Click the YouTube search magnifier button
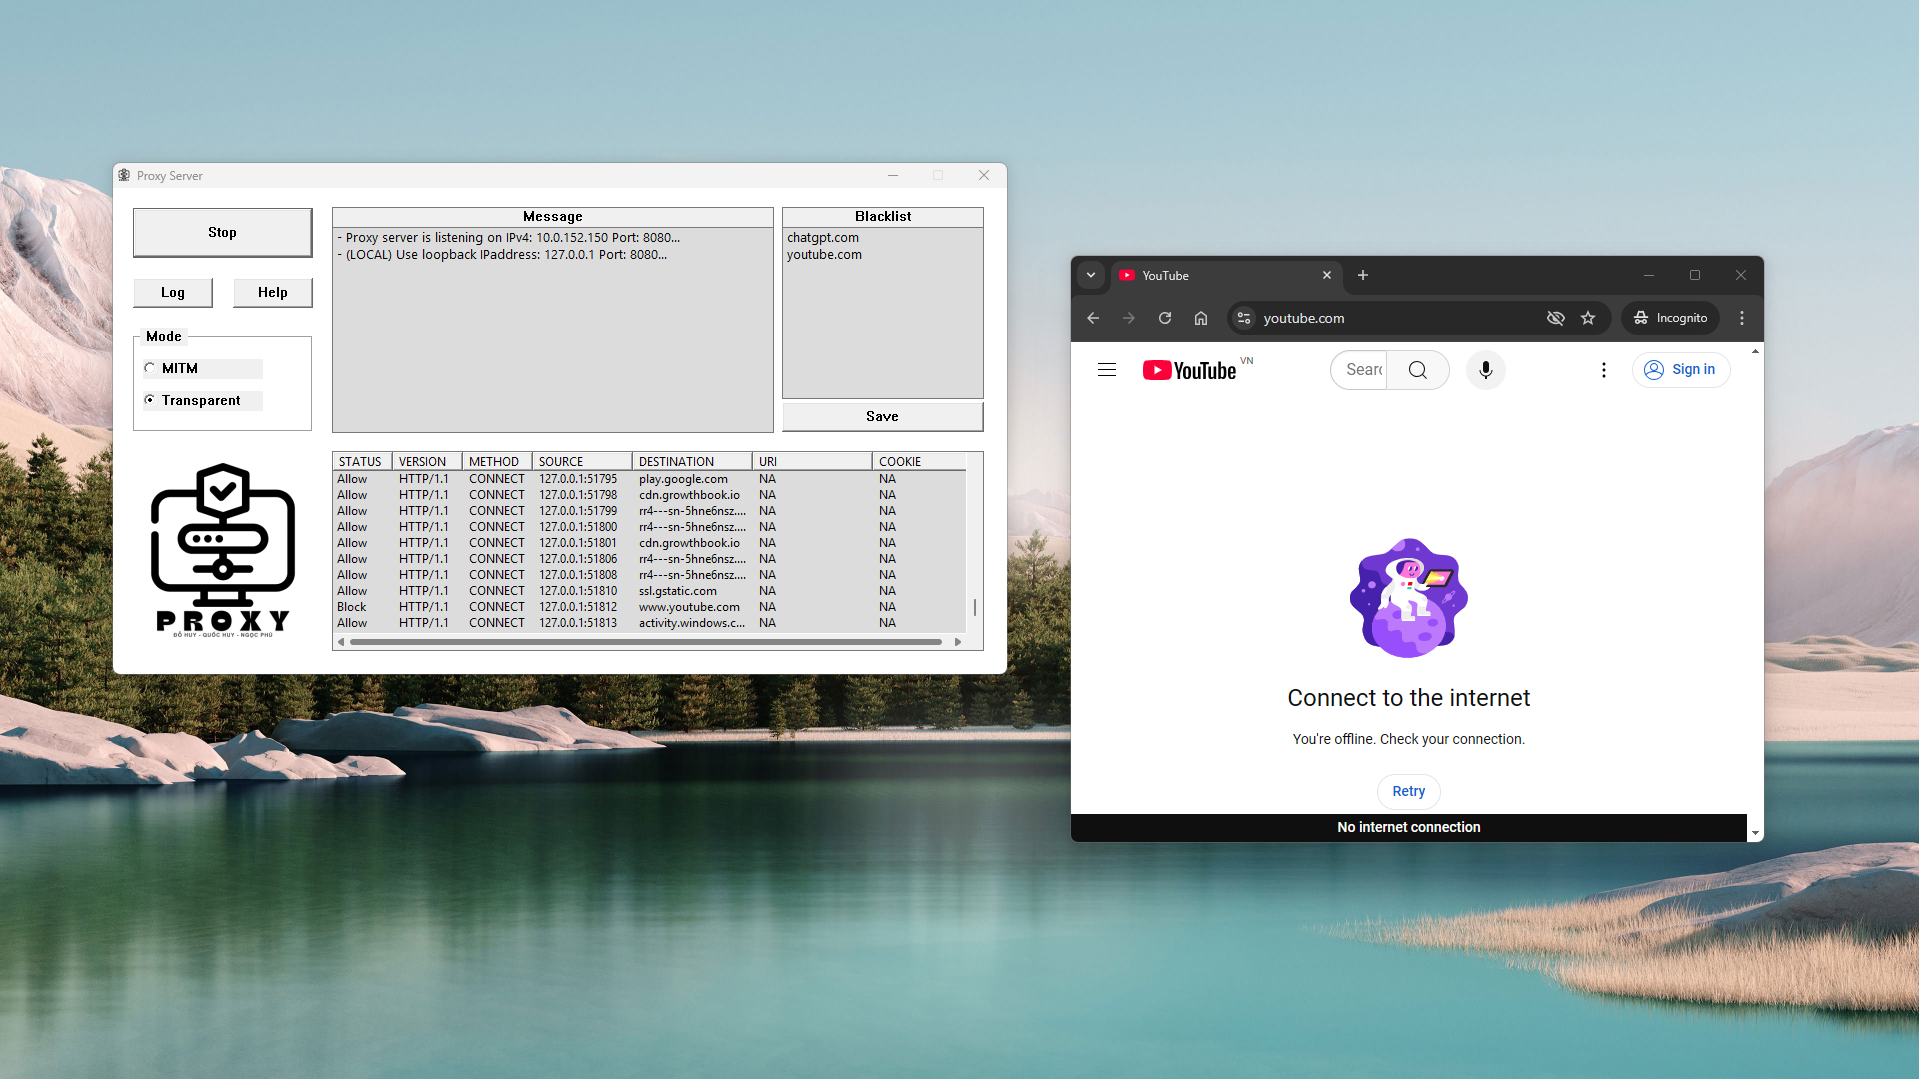 1418,370
